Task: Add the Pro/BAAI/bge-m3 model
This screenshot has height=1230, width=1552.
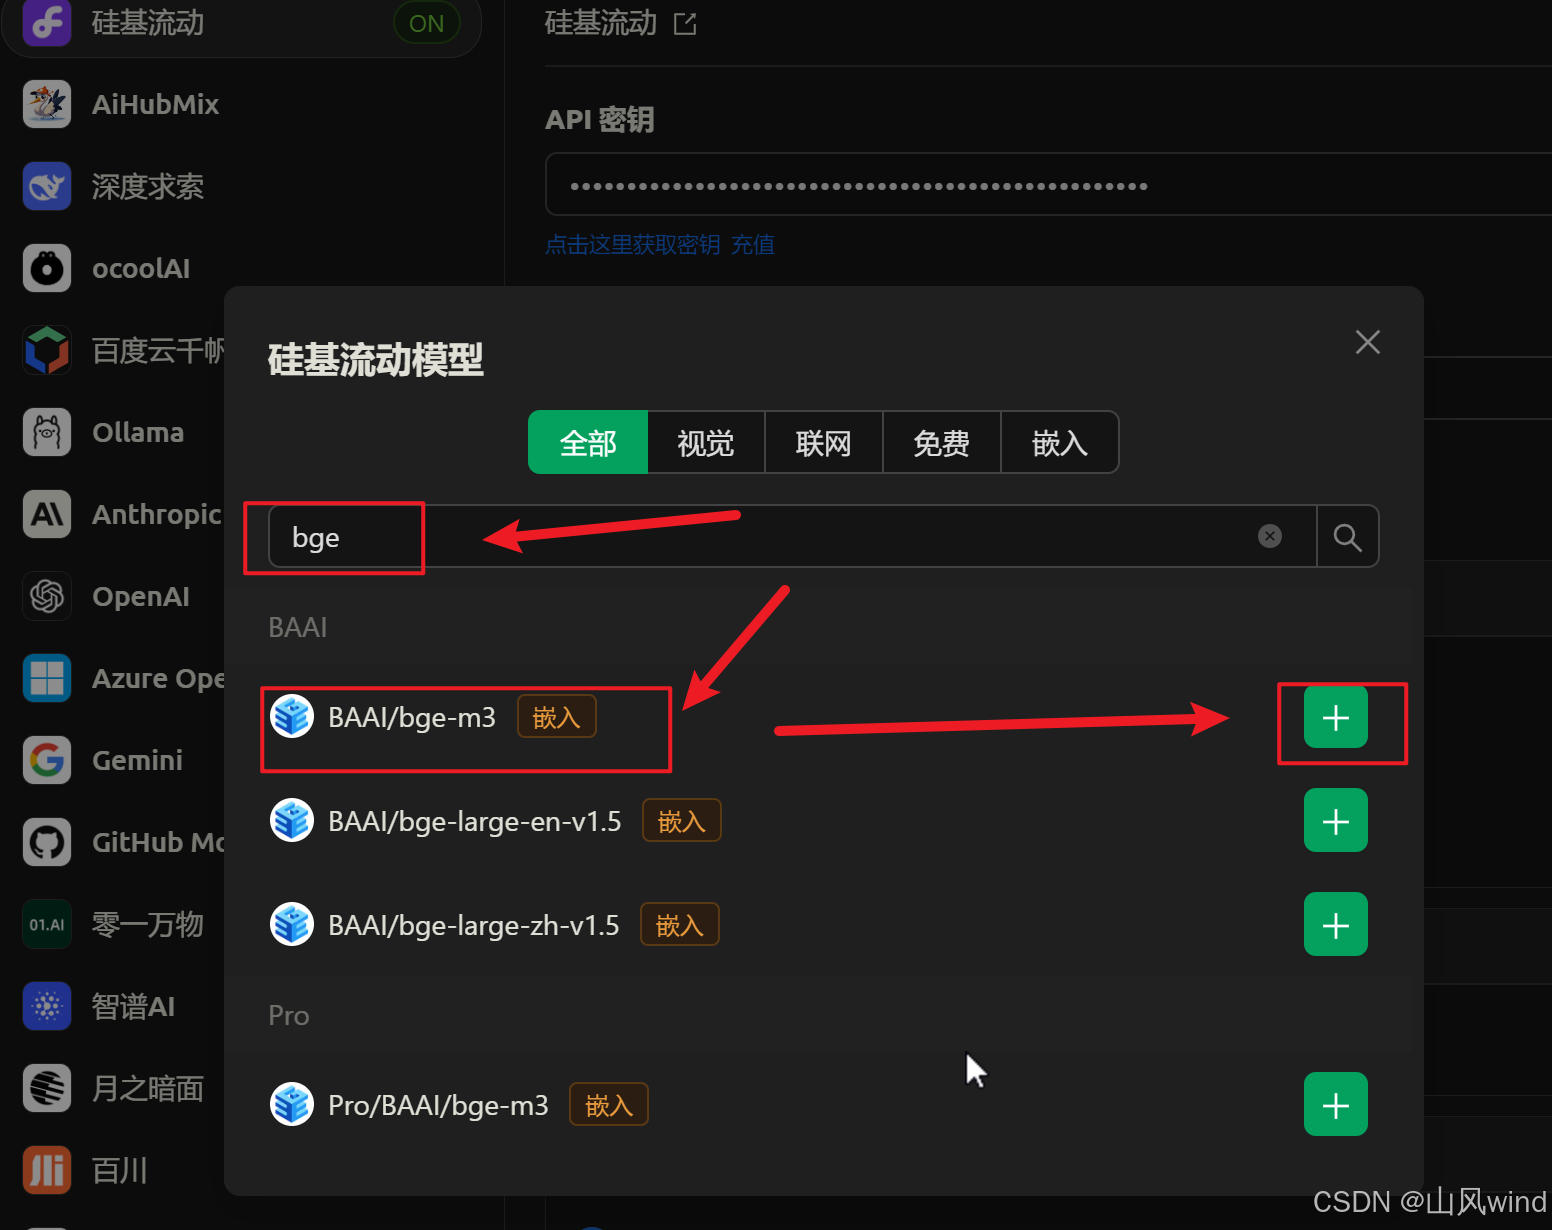Action: (1335, 1105)
